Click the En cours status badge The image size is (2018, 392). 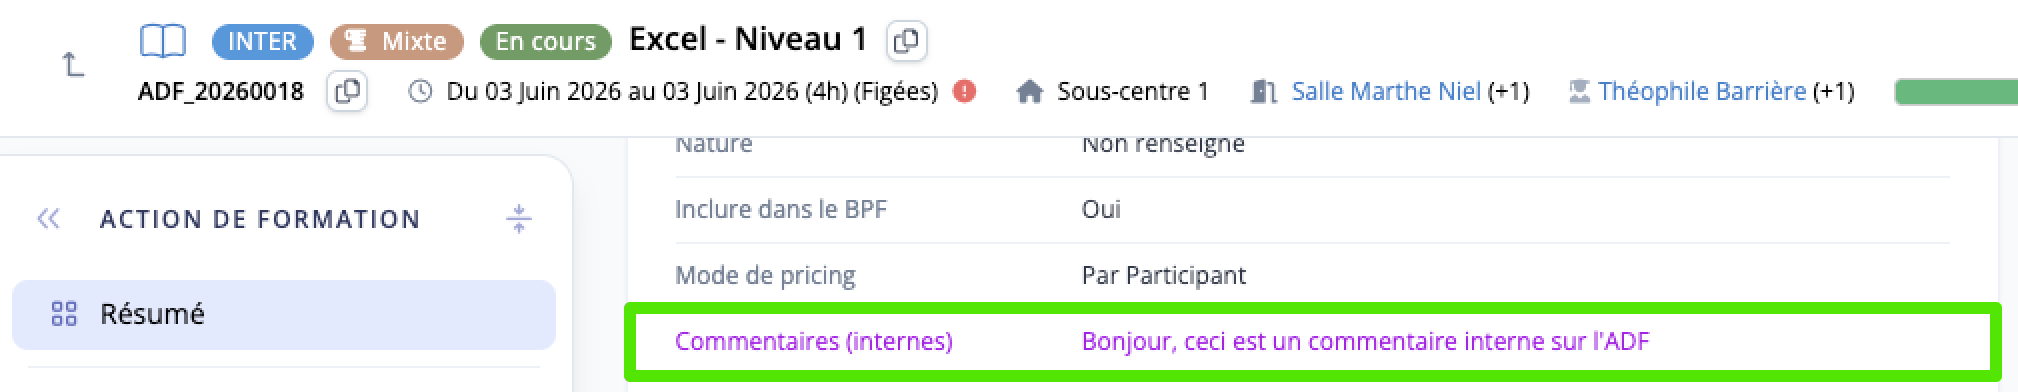coord(546,41)
